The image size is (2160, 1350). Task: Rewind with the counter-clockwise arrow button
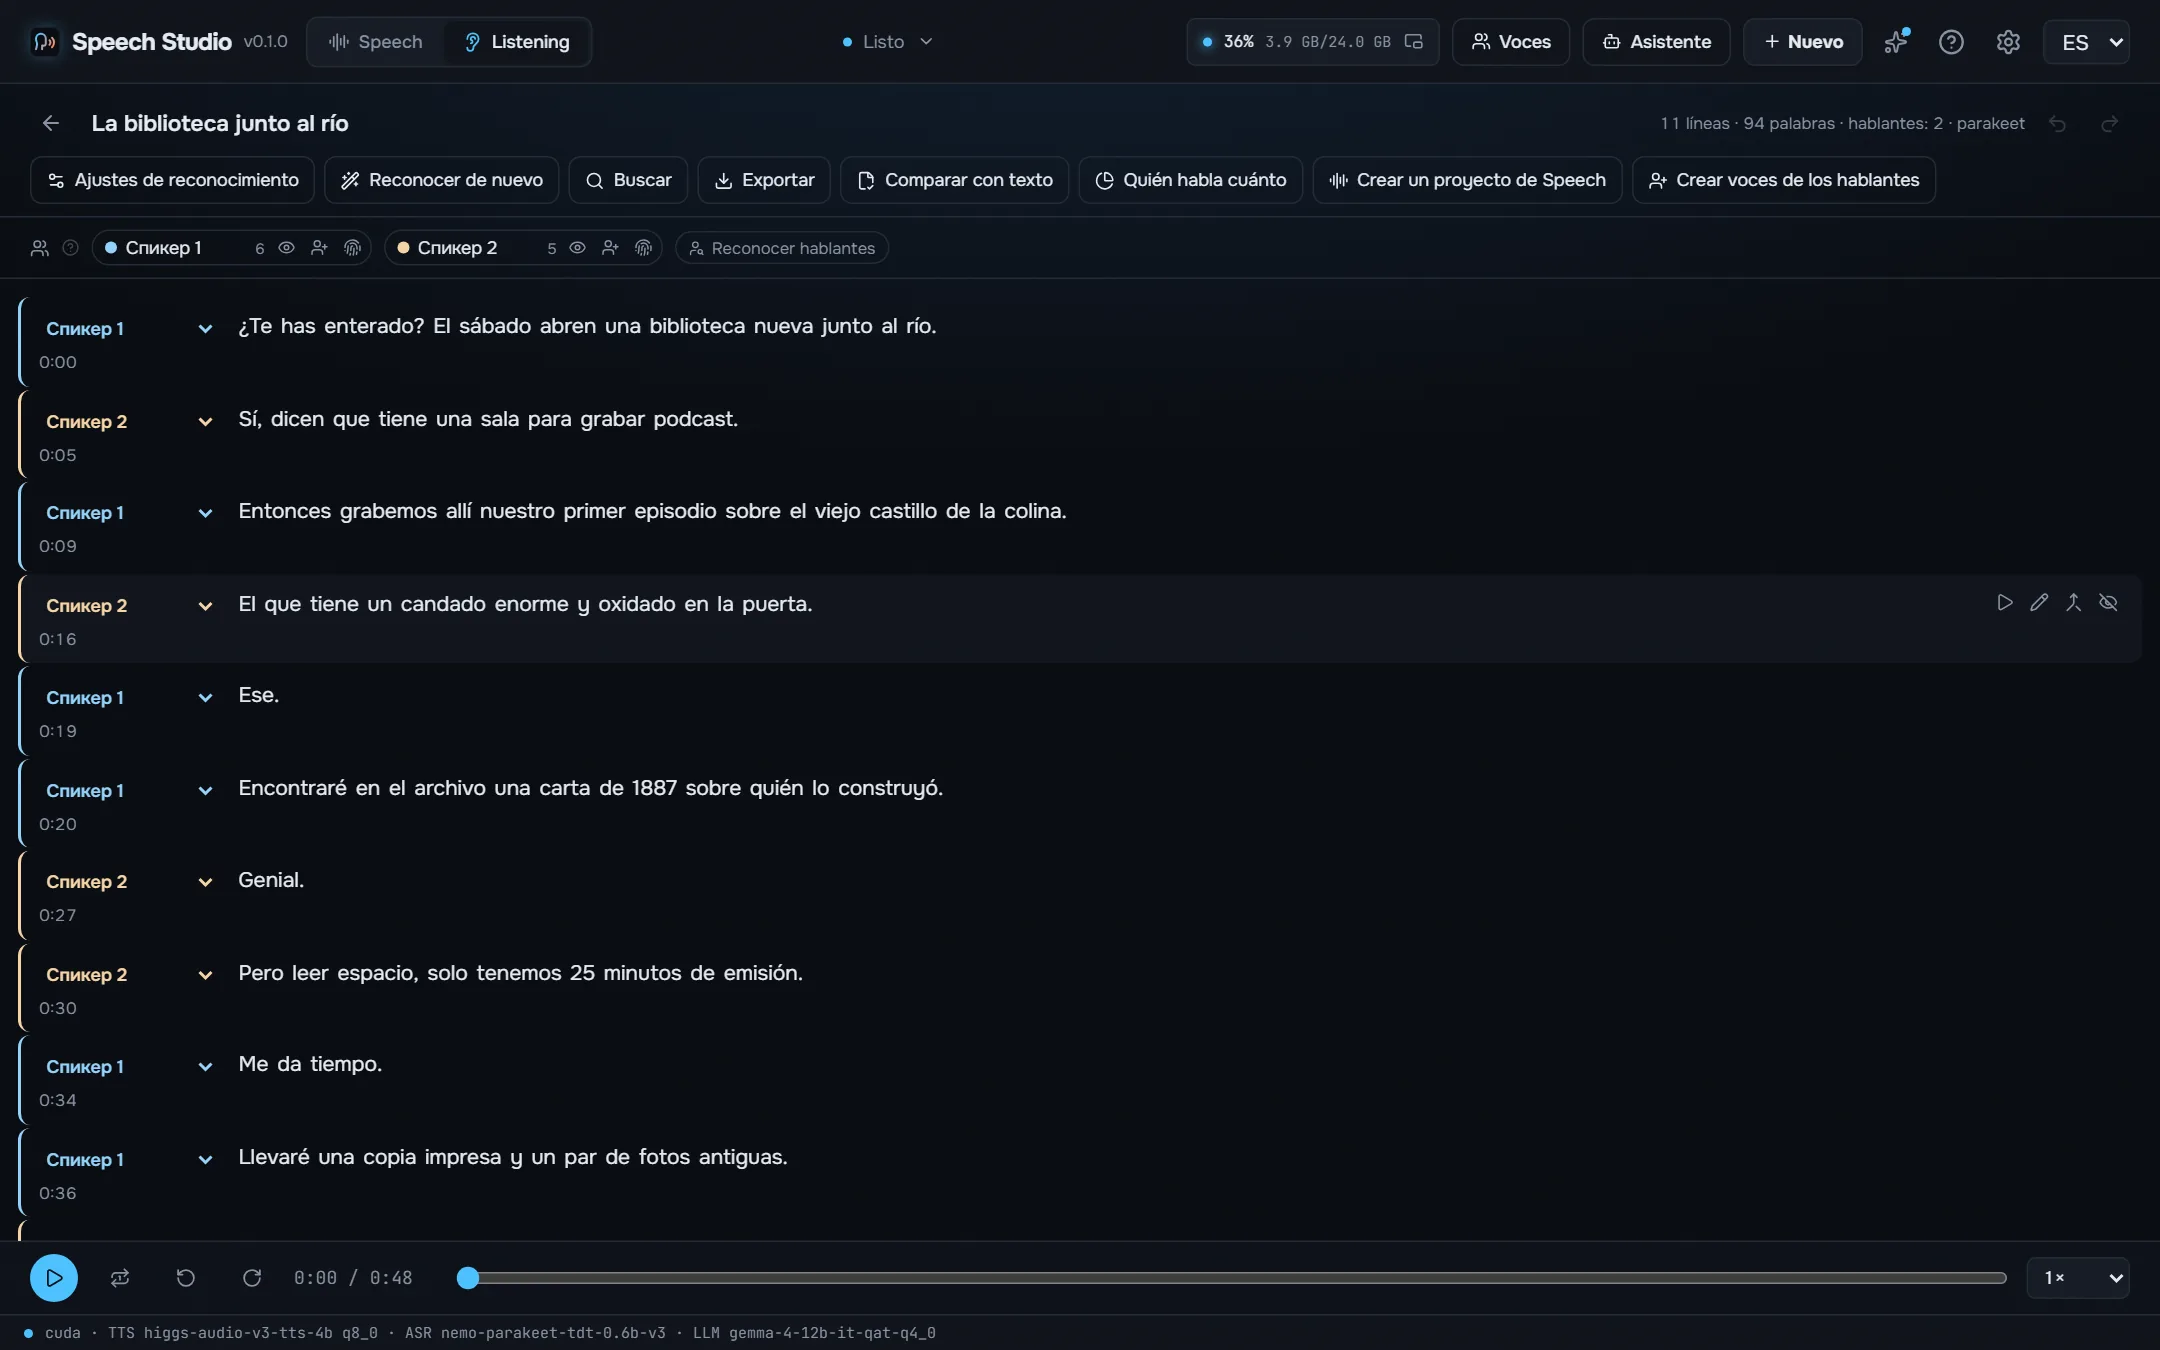[x=186, y=1278]
